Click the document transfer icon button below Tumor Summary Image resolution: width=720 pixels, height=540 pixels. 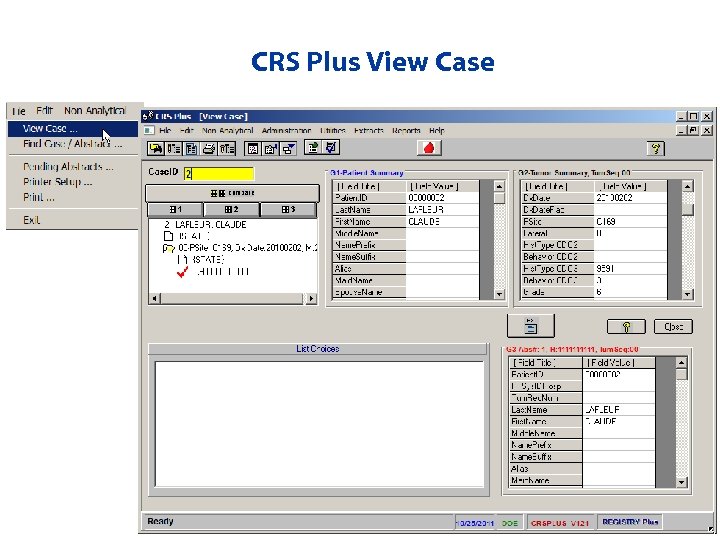click(x=531, y=326)
